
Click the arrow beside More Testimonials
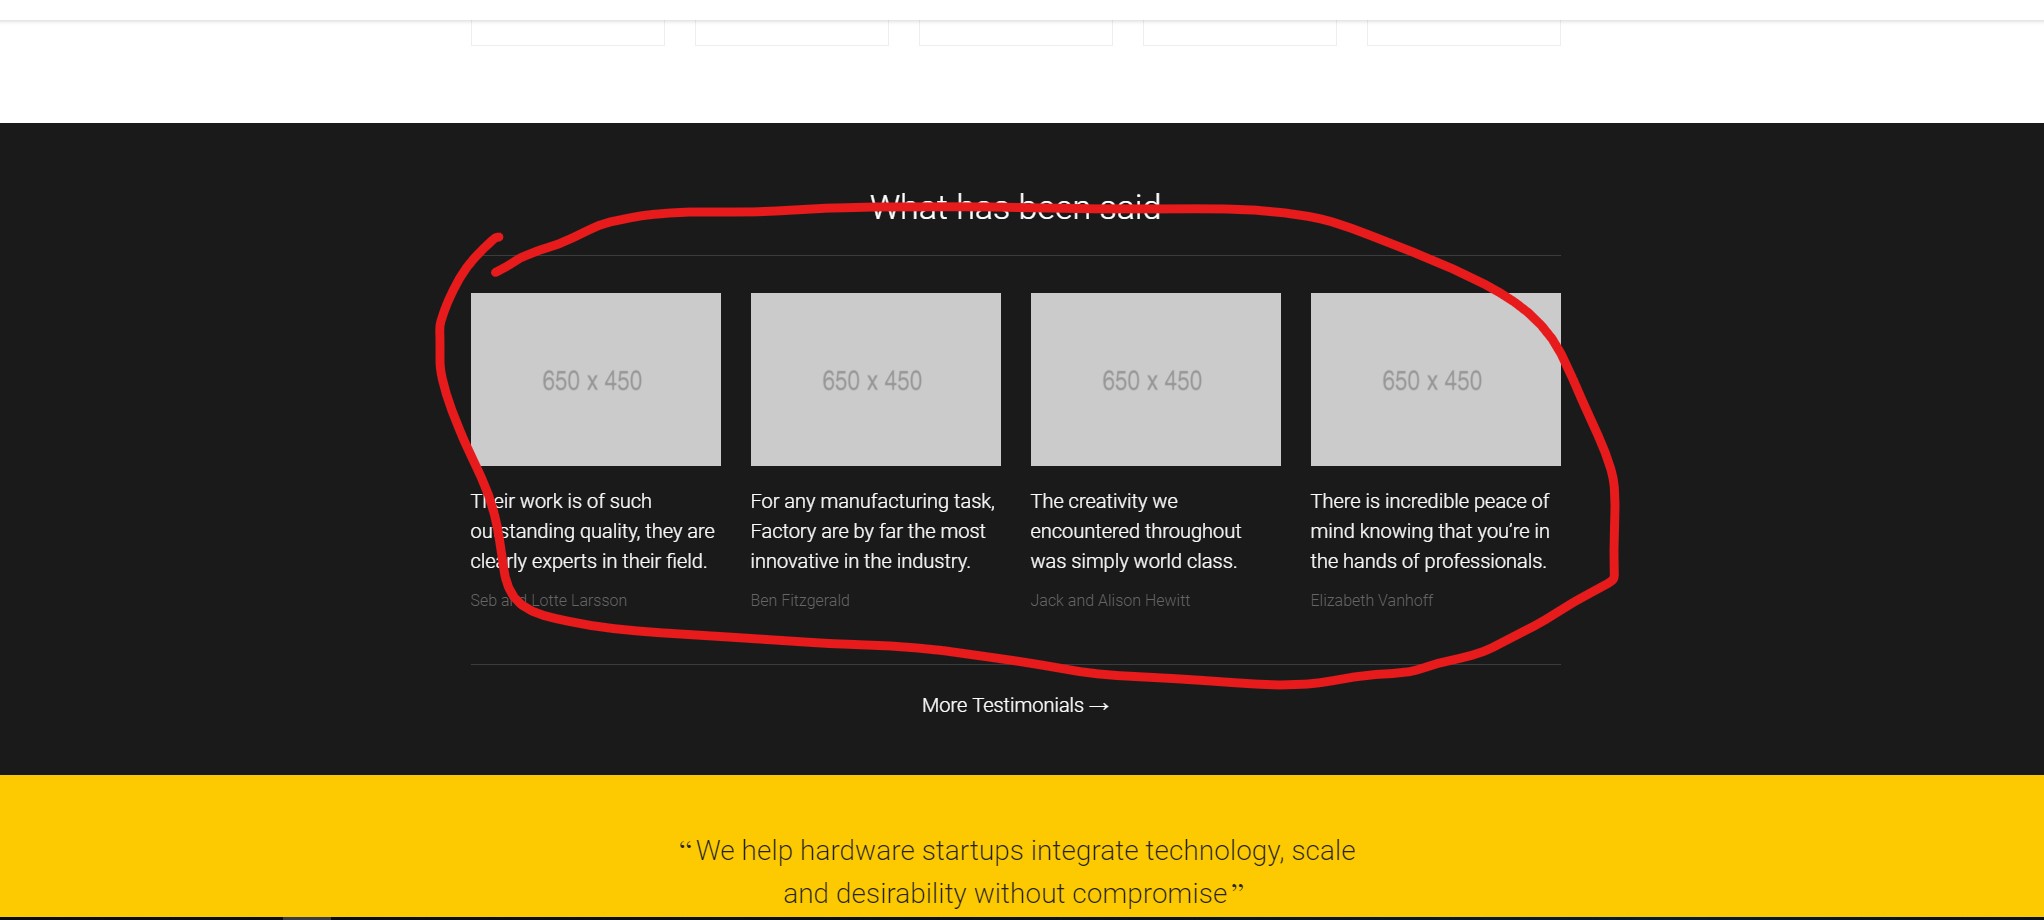(1099, 706)
